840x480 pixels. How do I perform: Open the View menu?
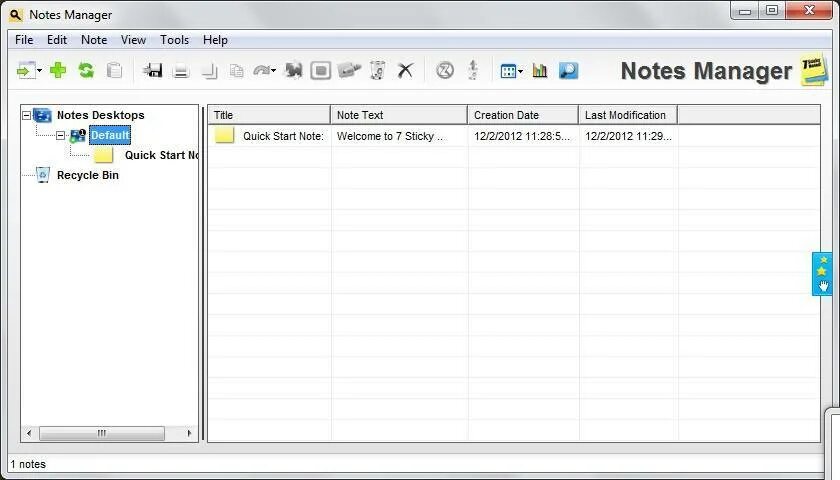point(133,40)
